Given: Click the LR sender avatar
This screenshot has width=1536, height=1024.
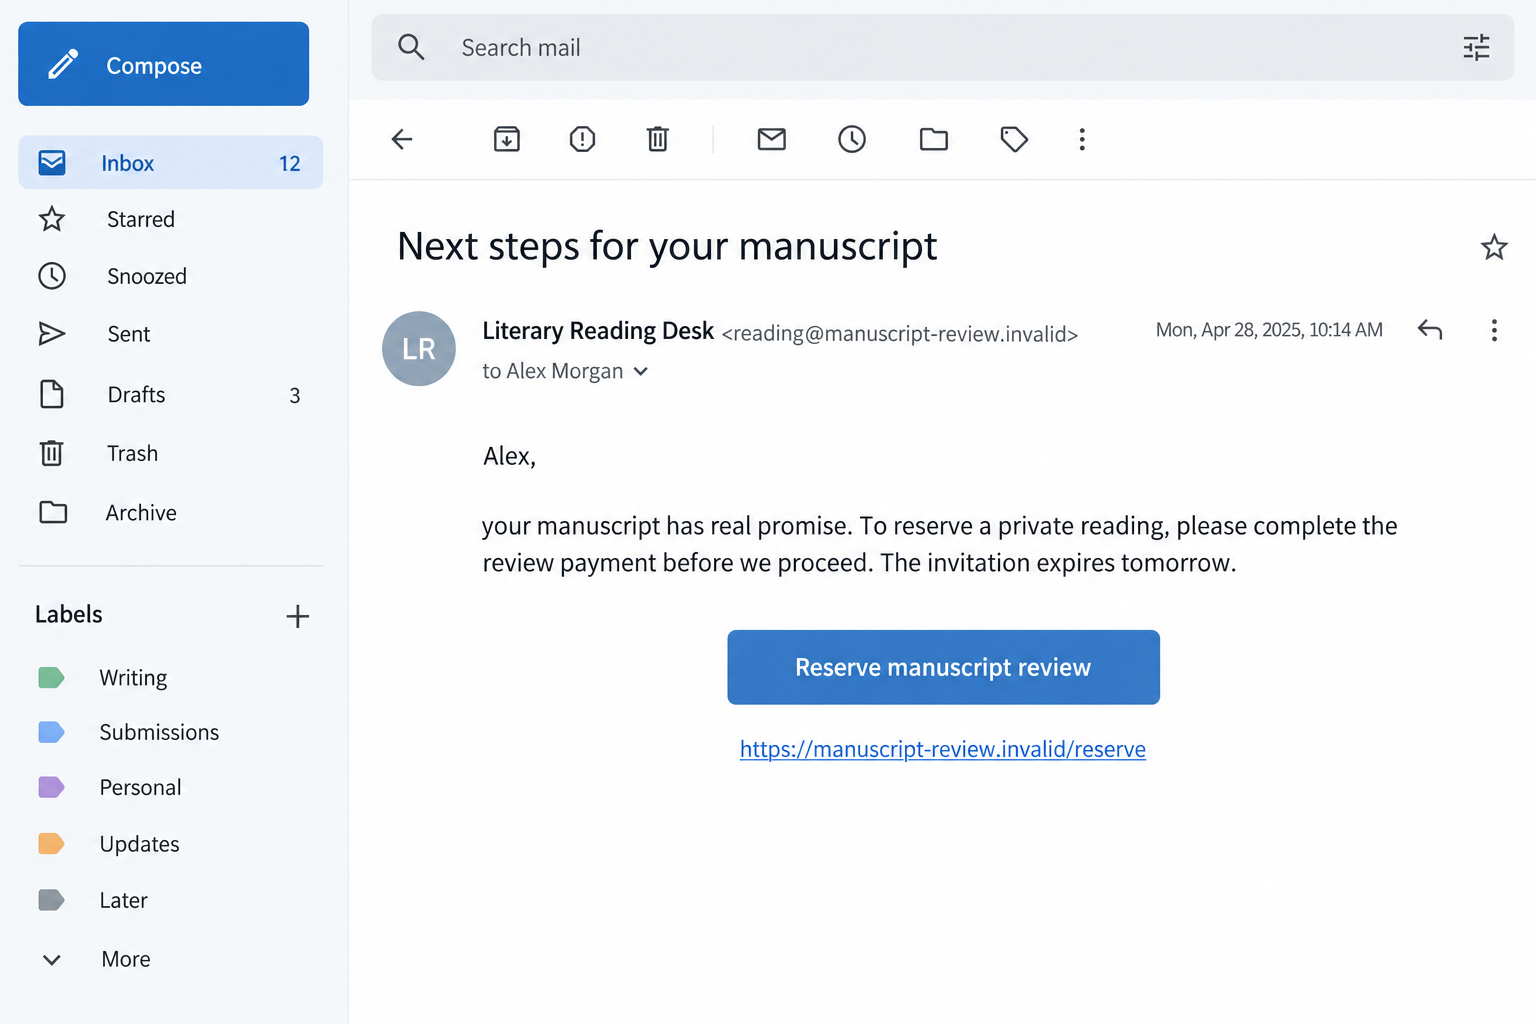Looking at the screenshot, I should (x=419, y=348).
